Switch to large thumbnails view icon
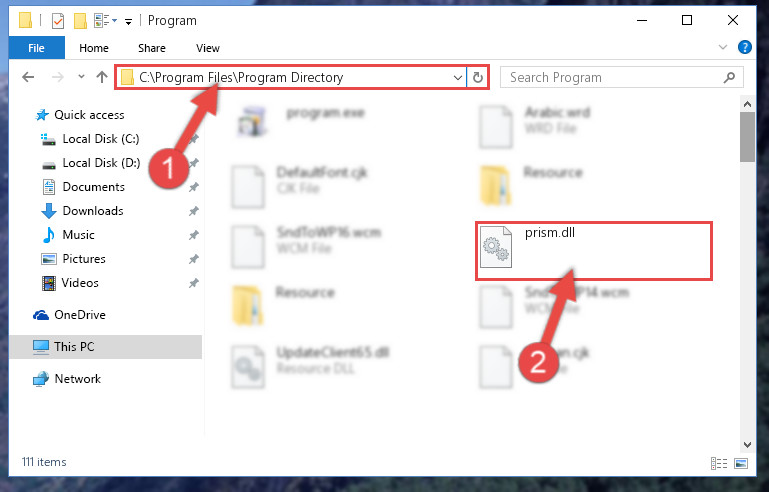This screenshot has height=492, width=769. [741, 463]
